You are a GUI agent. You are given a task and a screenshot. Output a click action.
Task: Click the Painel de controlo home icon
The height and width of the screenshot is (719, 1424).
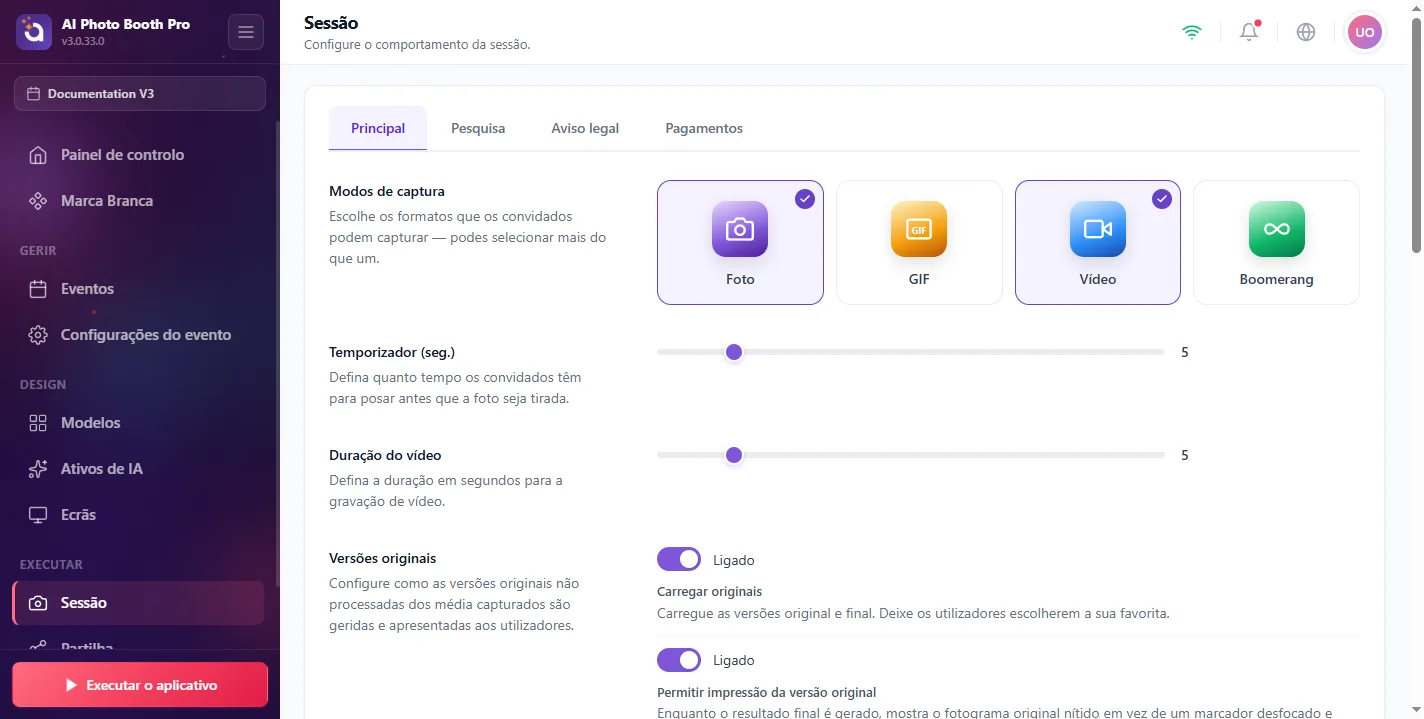[x=38, y=155]
